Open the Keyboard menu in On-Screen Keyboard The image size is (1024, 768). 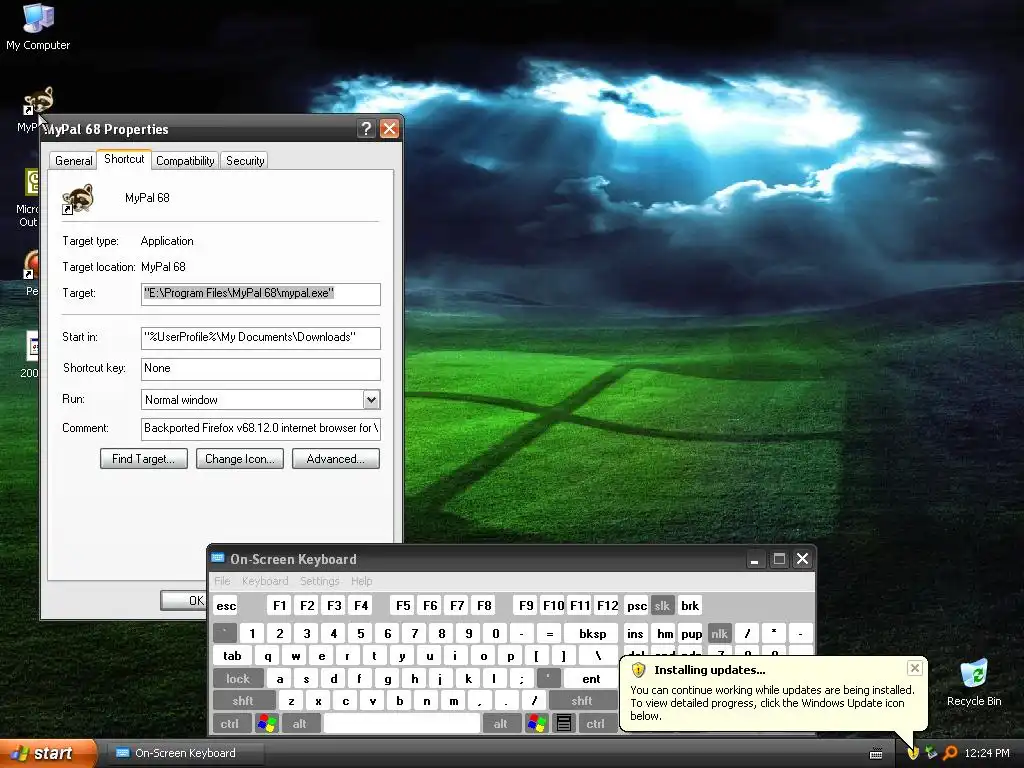coord(265,581)
